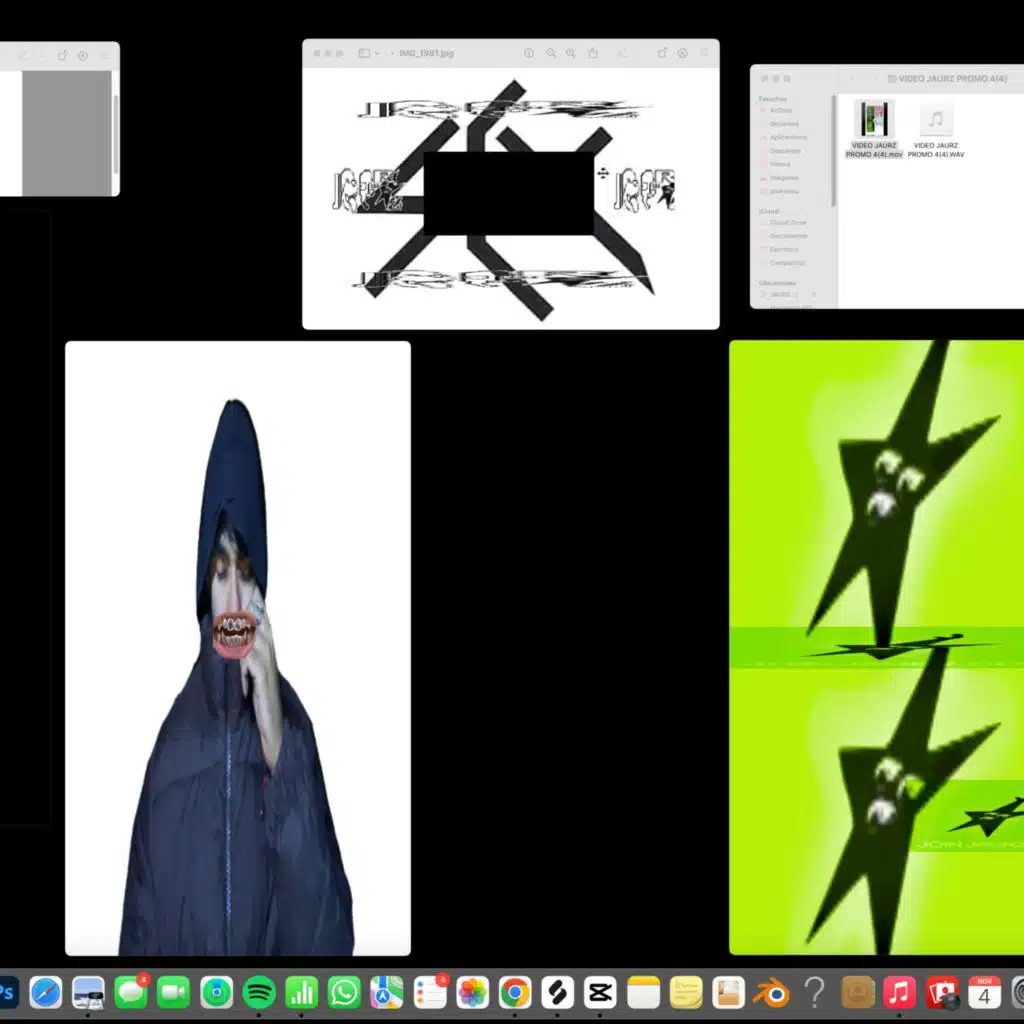Open WhatsApp from the dock

click(x=344, y=992)
